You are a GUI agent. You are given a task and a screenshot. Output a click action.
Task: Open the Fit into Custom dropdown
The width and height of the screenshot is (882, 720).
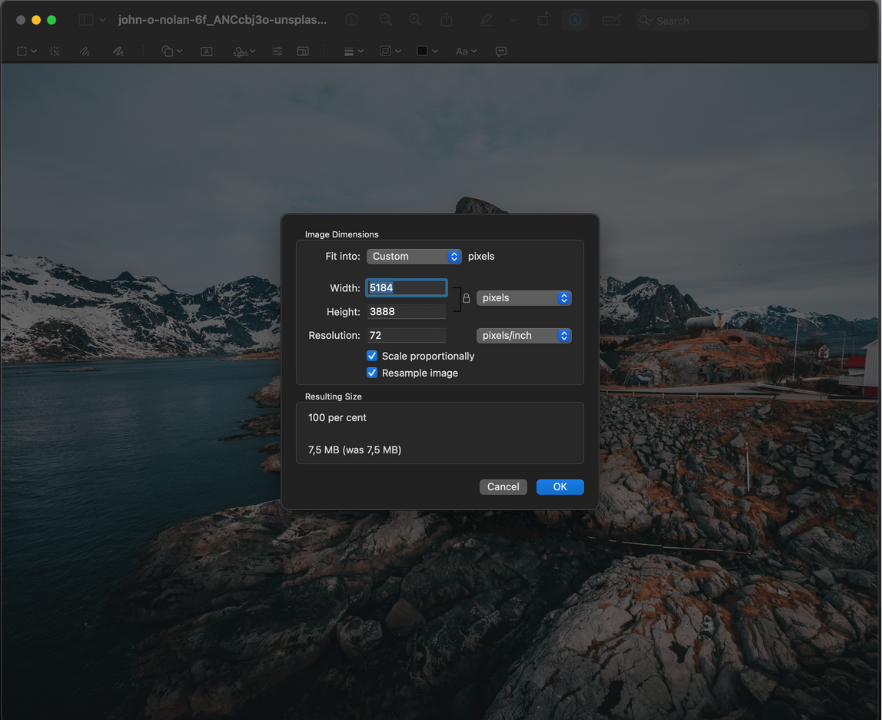click(414, 256)
